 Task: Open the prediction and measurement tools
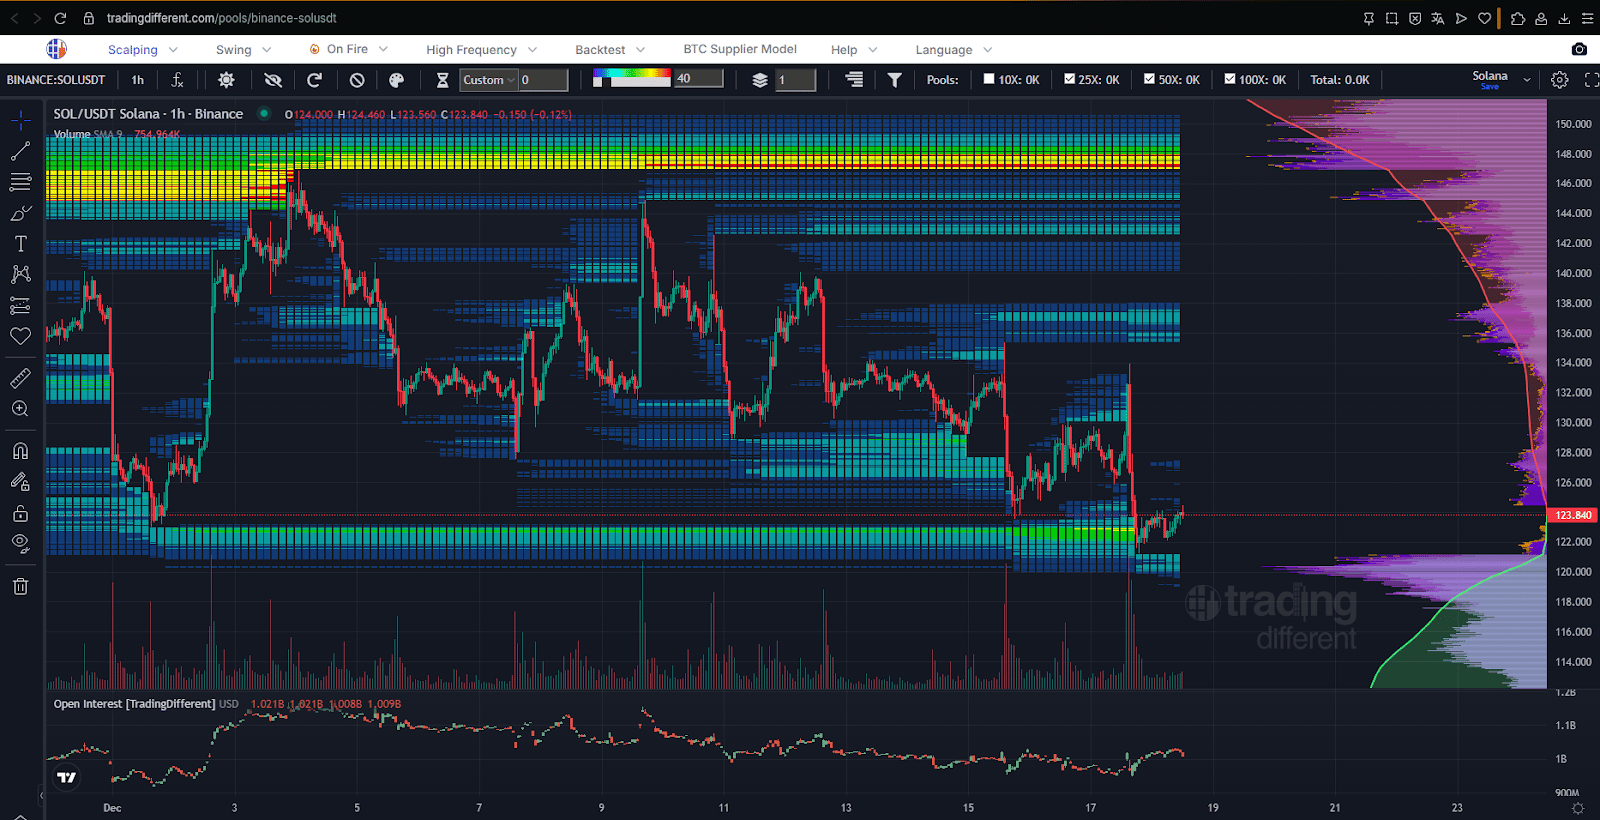(20, 305)
